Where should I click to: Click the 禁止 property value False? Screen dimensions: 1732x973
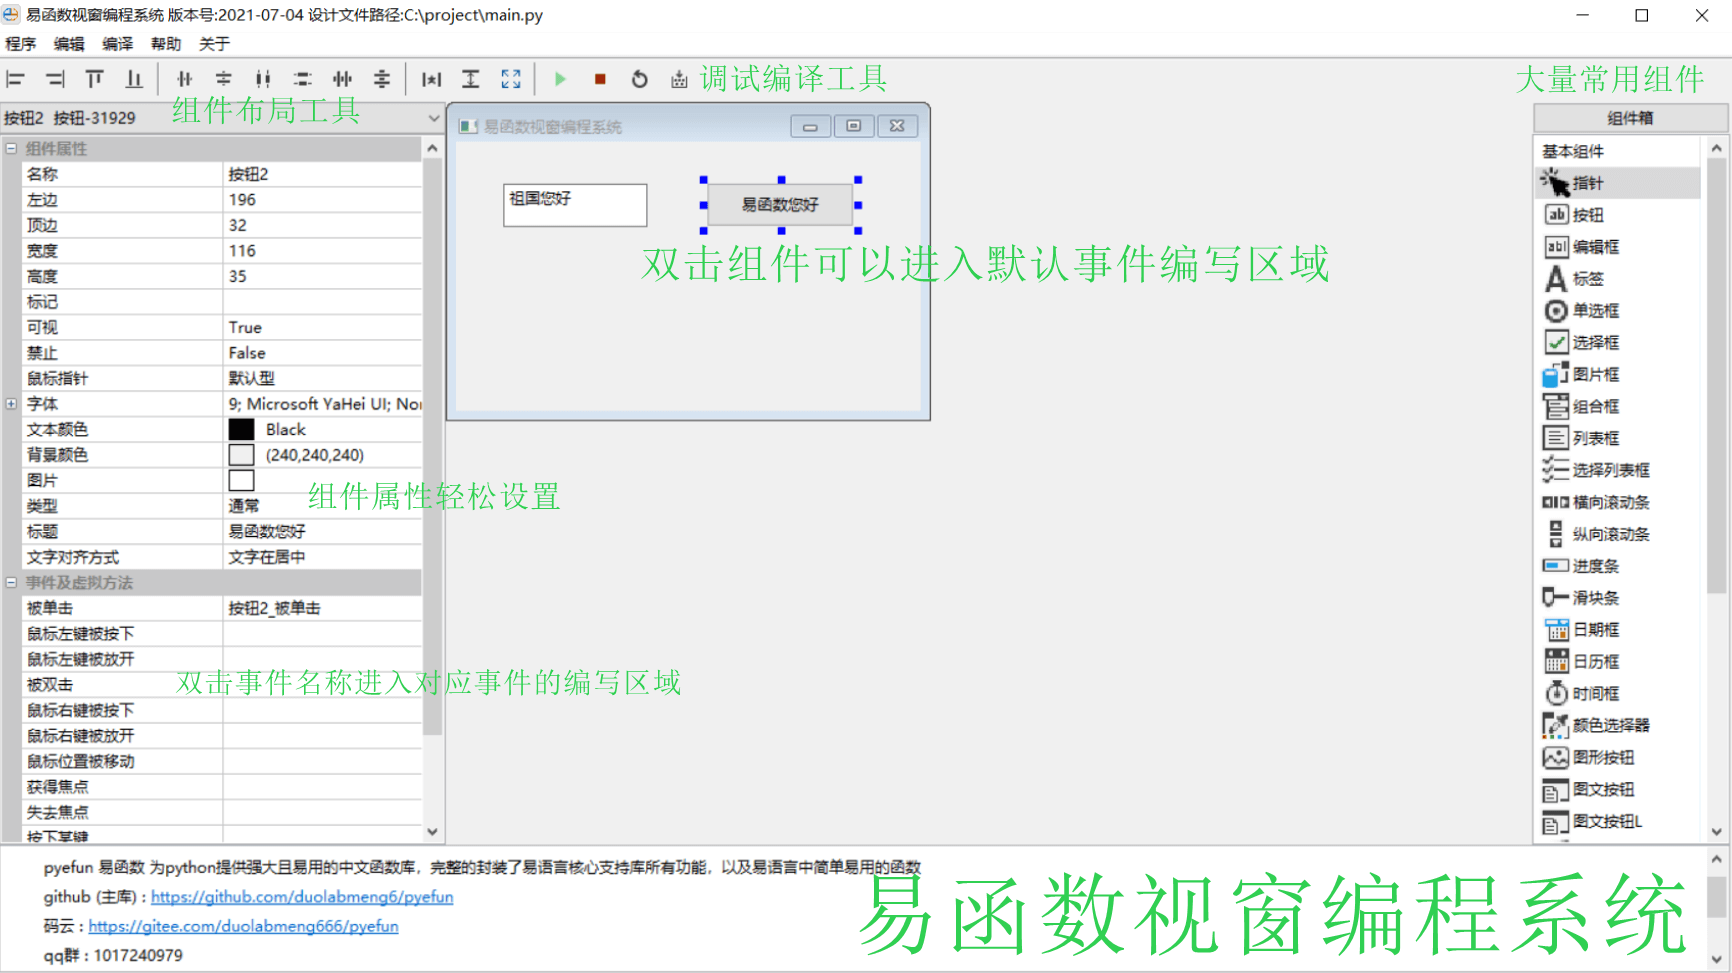click(322, 353)
